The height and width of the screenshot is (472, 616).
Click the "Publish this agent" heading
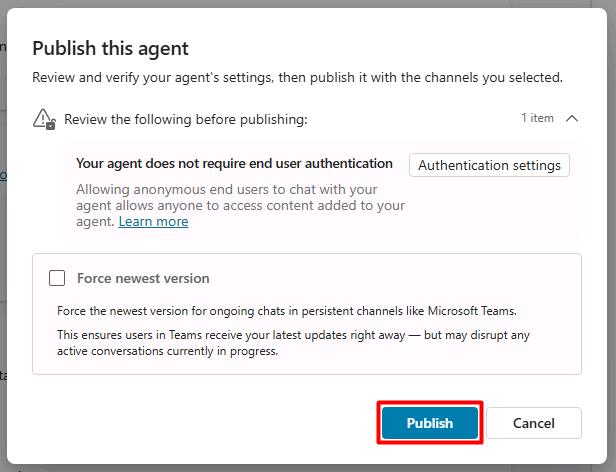110,49
